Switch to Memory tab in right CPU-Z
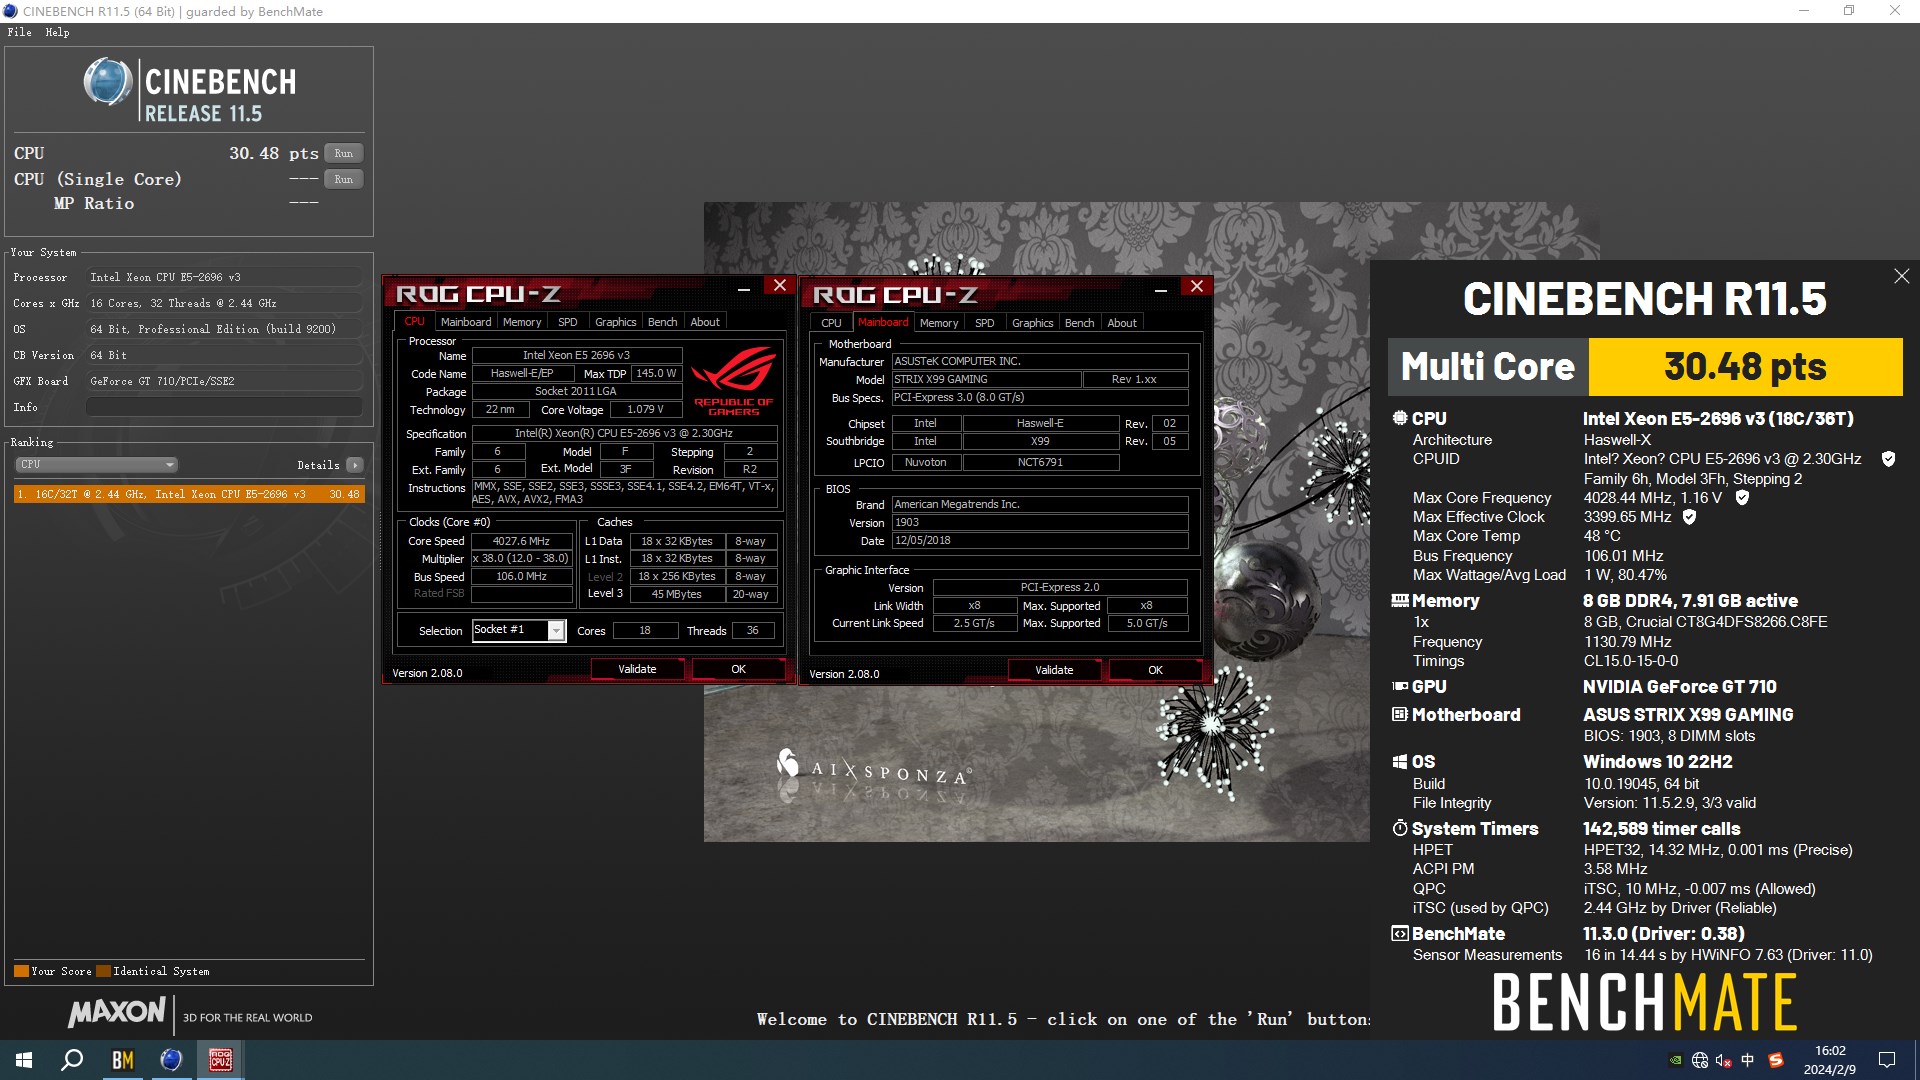The width and height of the screenshot is (1920, 1080). tap(939, 323)
